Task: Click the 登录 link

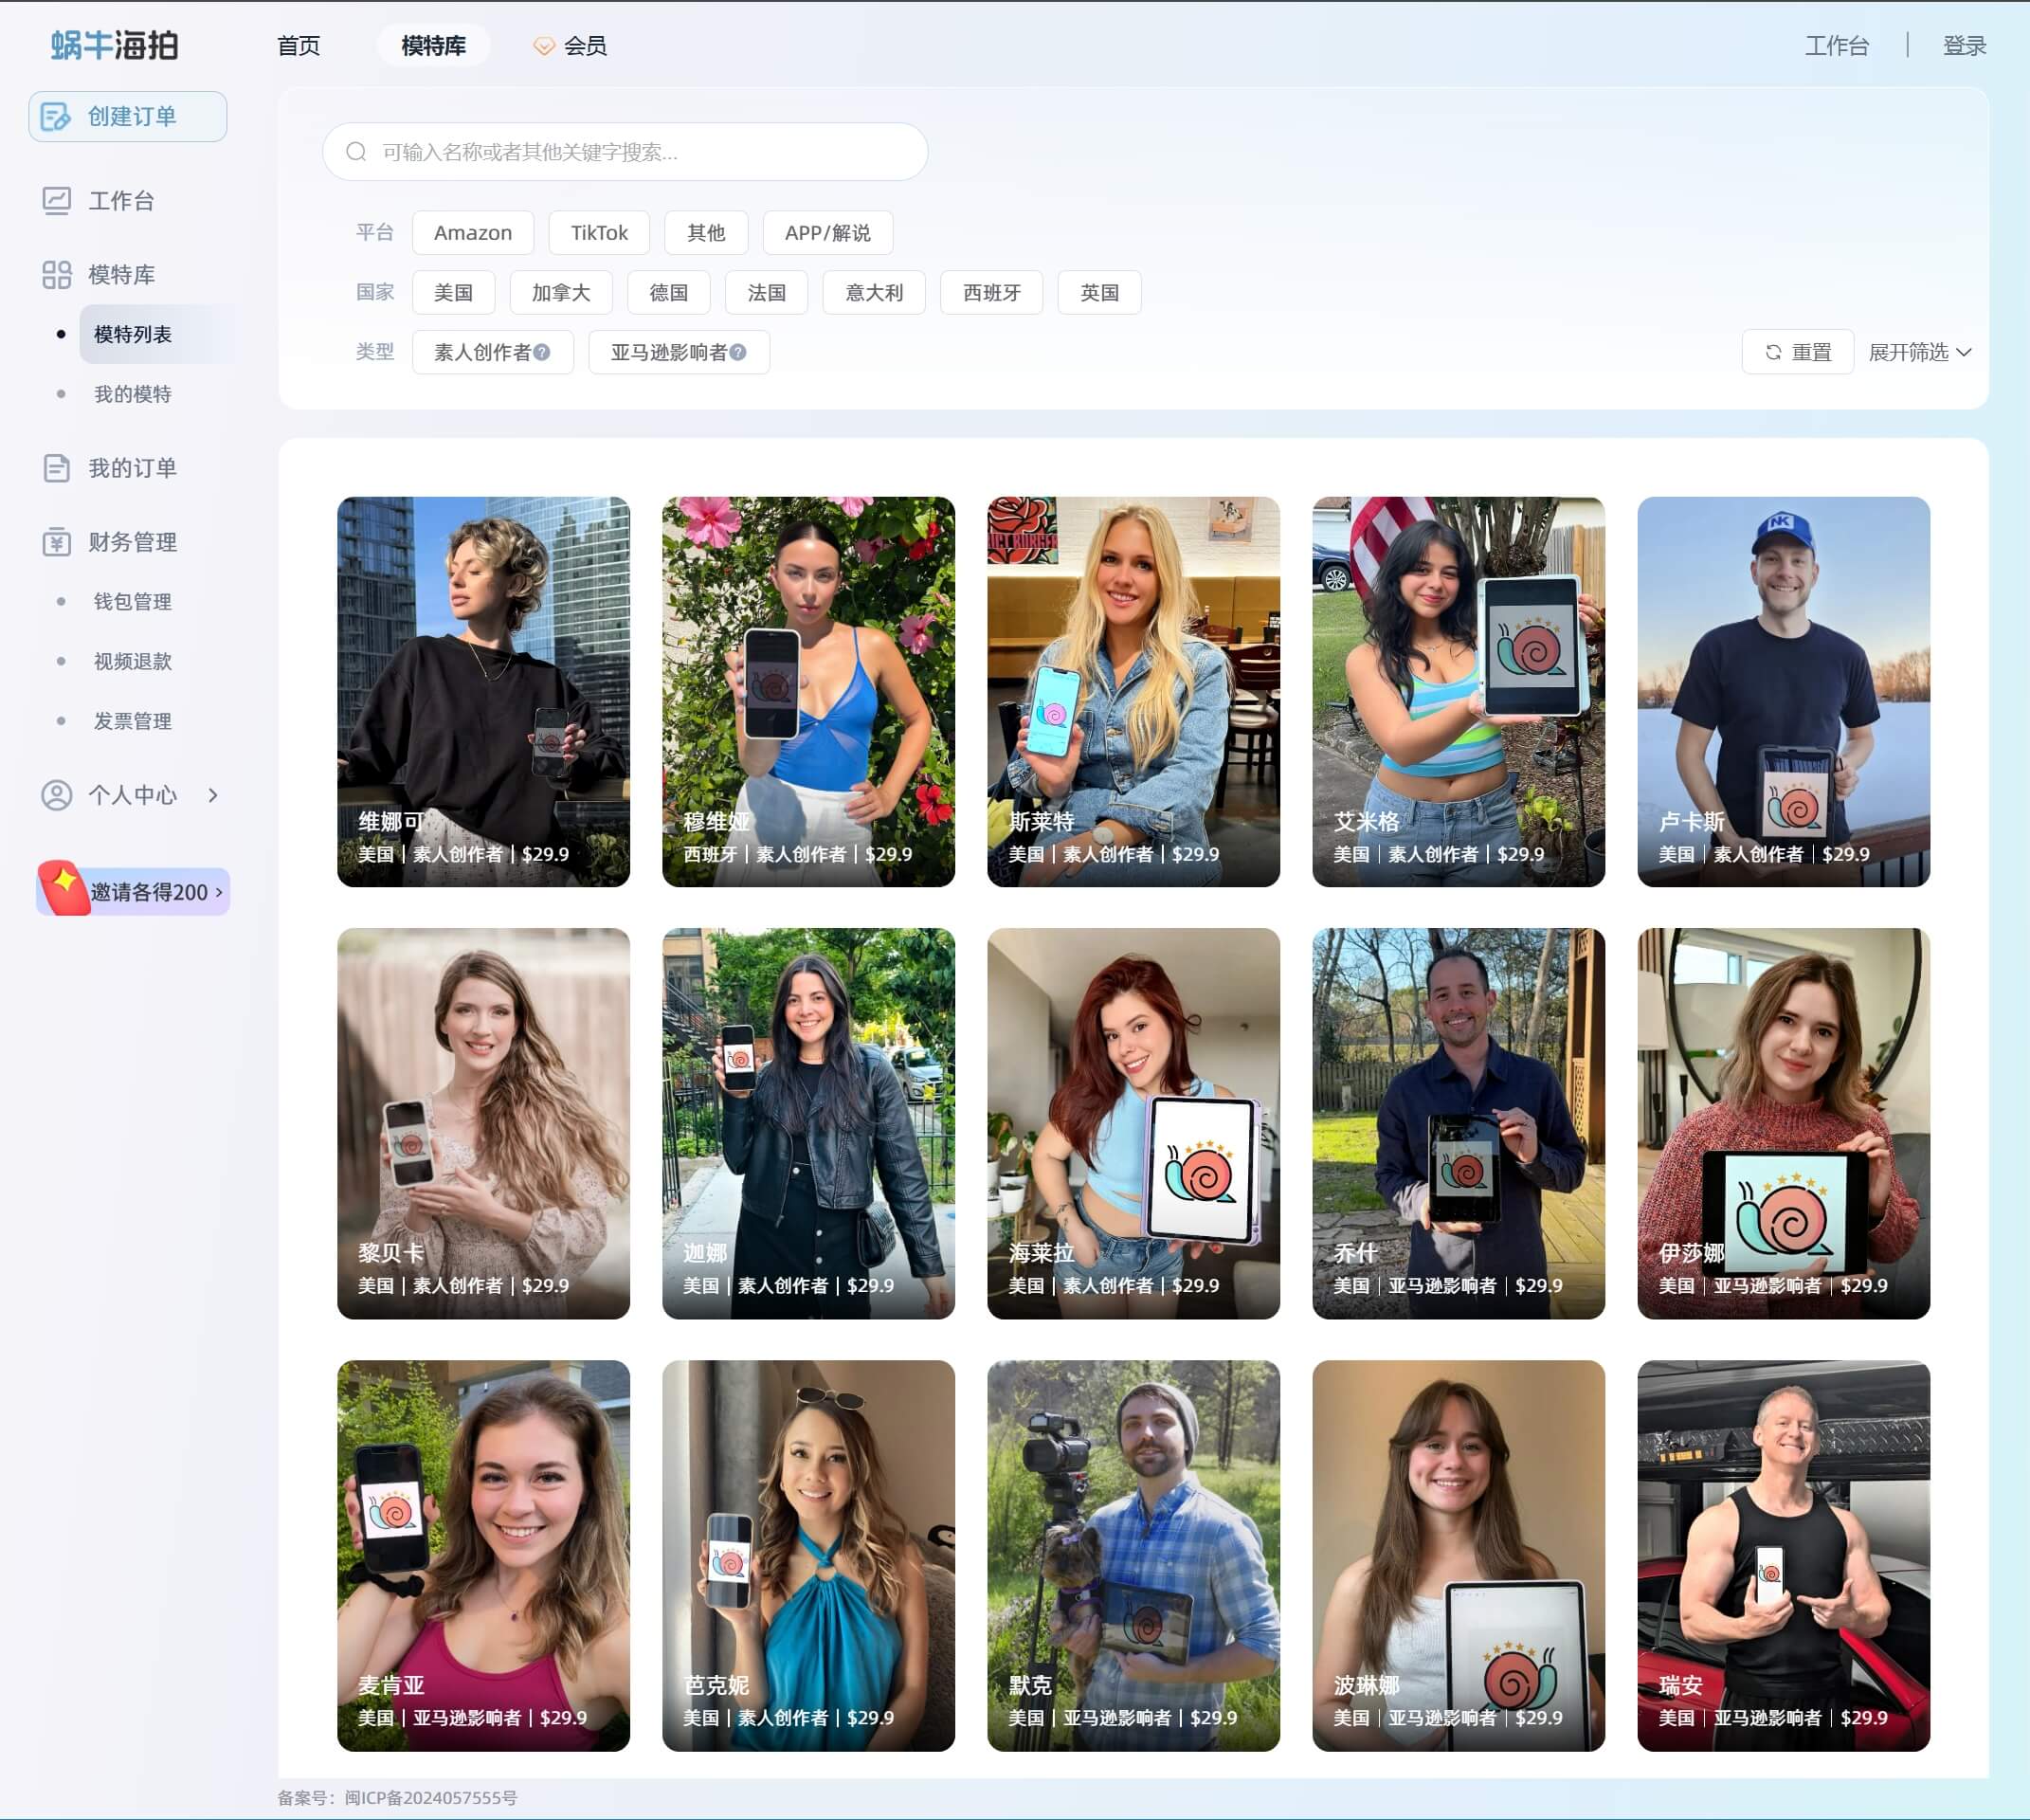Action: (1963, 46)
